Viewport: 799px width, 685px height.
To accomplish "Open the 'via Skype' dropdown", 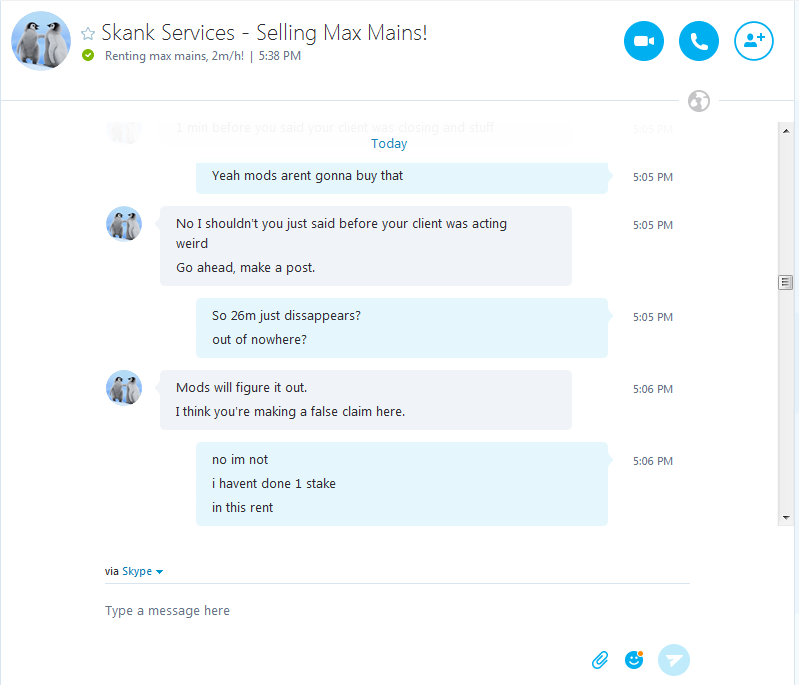I will pyautogui.click(x=142, y=572).
